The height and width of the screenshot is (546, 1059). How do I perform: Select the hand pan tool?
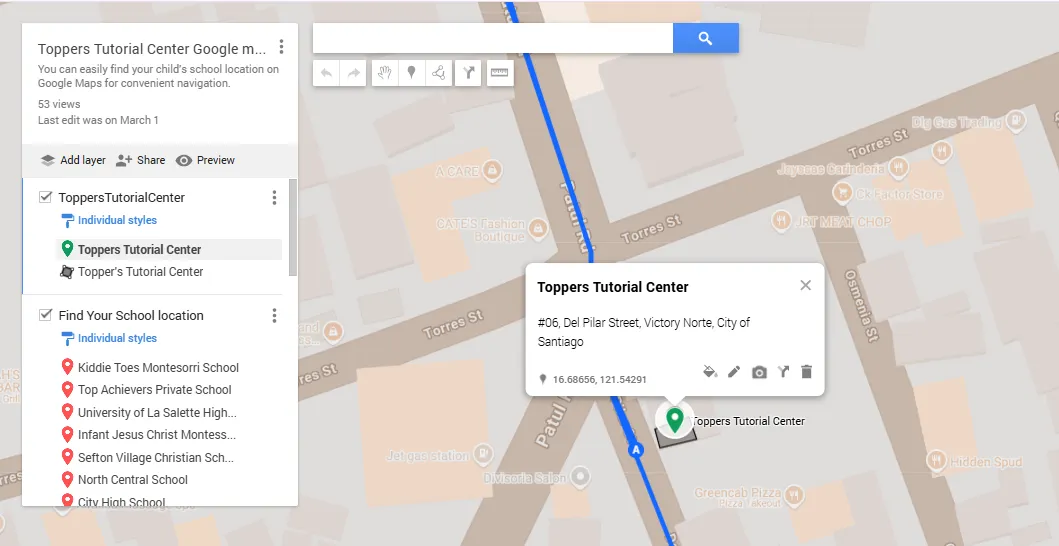[x=384, y=73]
